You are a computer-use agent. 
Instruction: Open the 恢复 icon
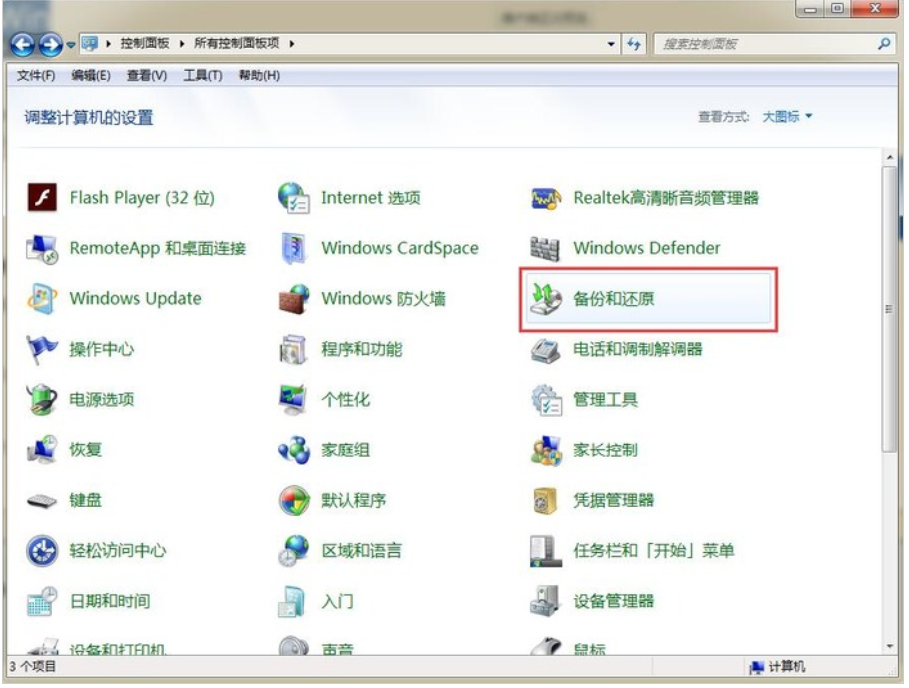point(42,450)
